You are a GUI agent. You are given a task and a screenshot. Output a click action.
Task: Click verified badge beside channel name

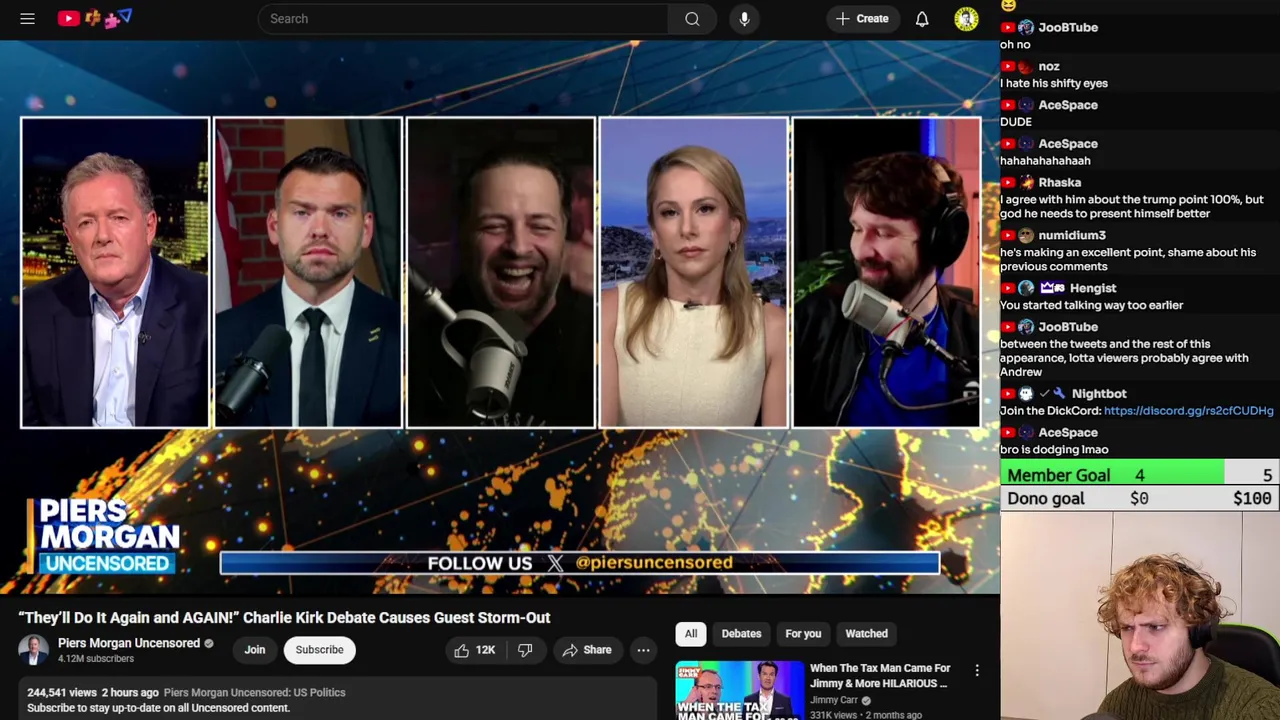click(x=209, y=643)
